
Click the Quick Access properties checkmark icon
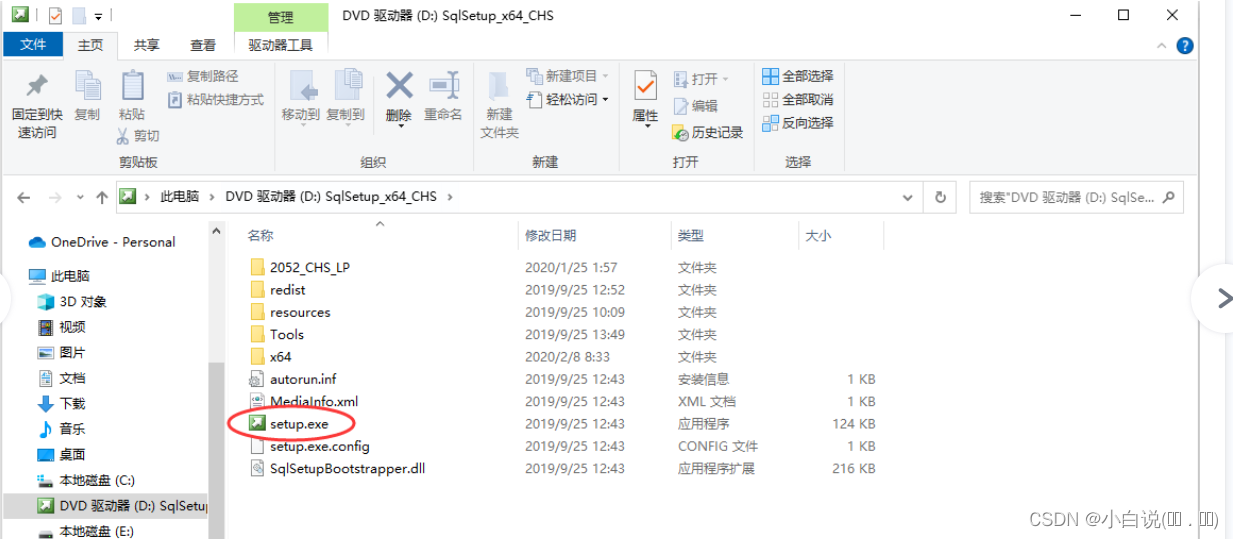(x=54, y=16)
